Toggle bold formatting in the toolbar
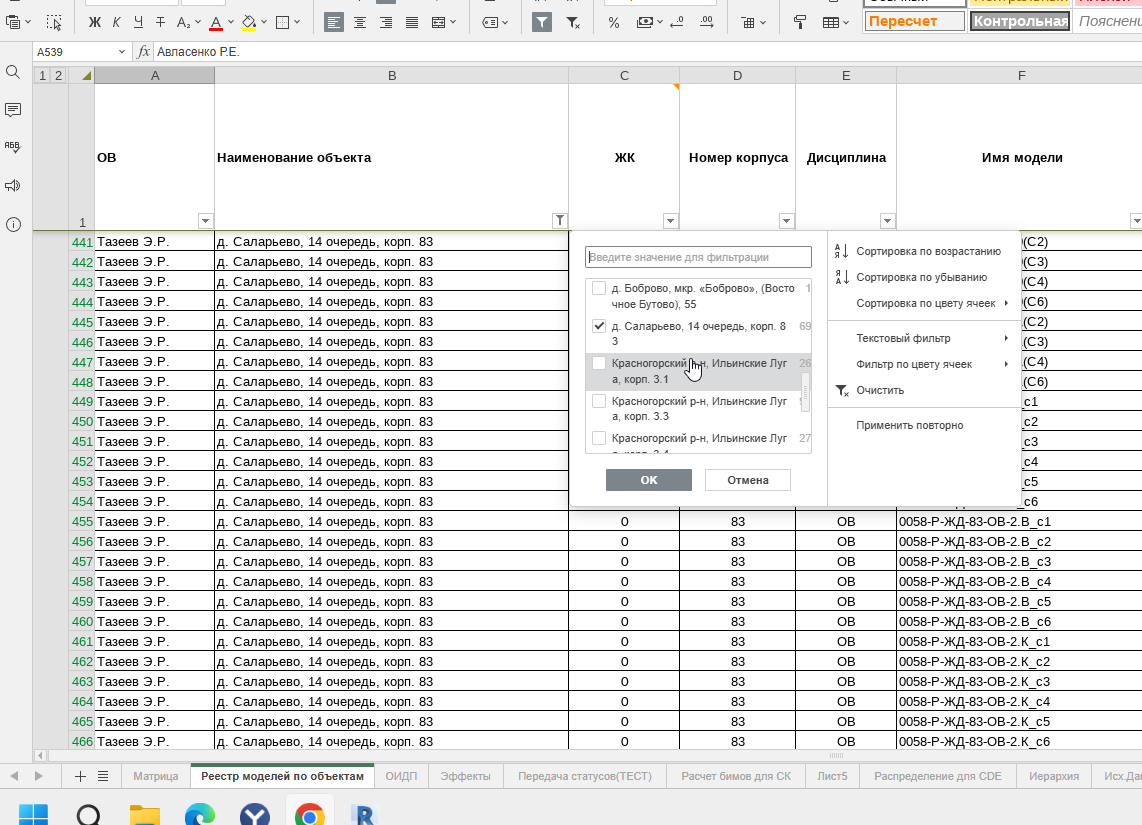This screenshot has height=825, width=1142. click(x=95, y=22)
